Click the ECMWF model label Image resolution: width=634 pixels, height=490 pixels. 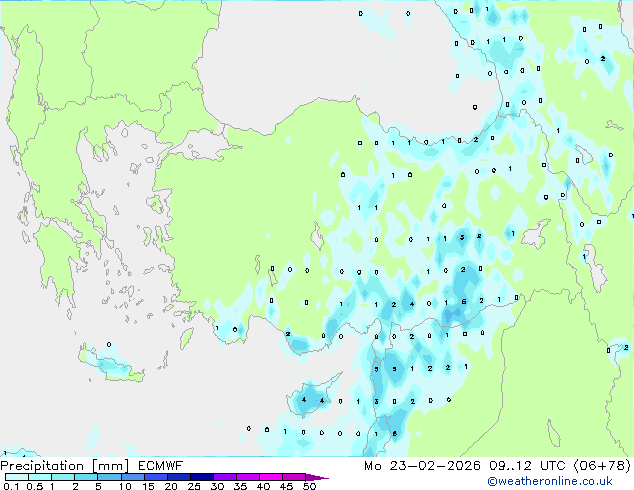pos(160,466)
